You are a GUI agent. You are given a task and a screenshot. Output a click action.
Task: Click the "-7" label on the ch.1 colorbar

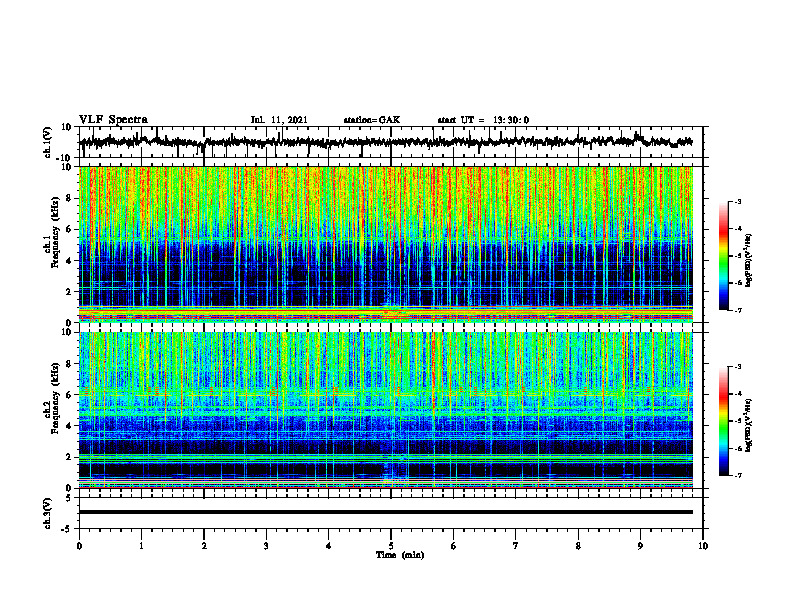click(x=737, y=310)
